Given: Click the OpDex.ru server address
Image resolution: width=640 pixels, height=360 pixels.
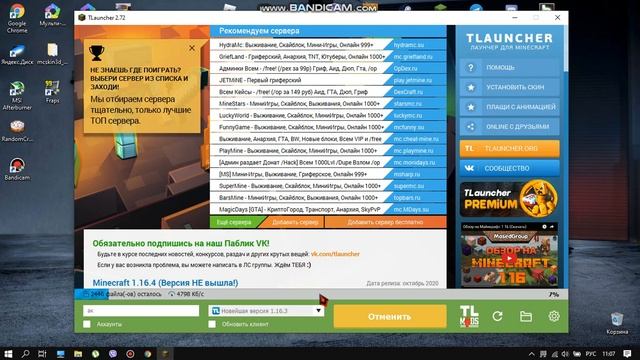Looking at the screenshot, I should coord(405,69).
